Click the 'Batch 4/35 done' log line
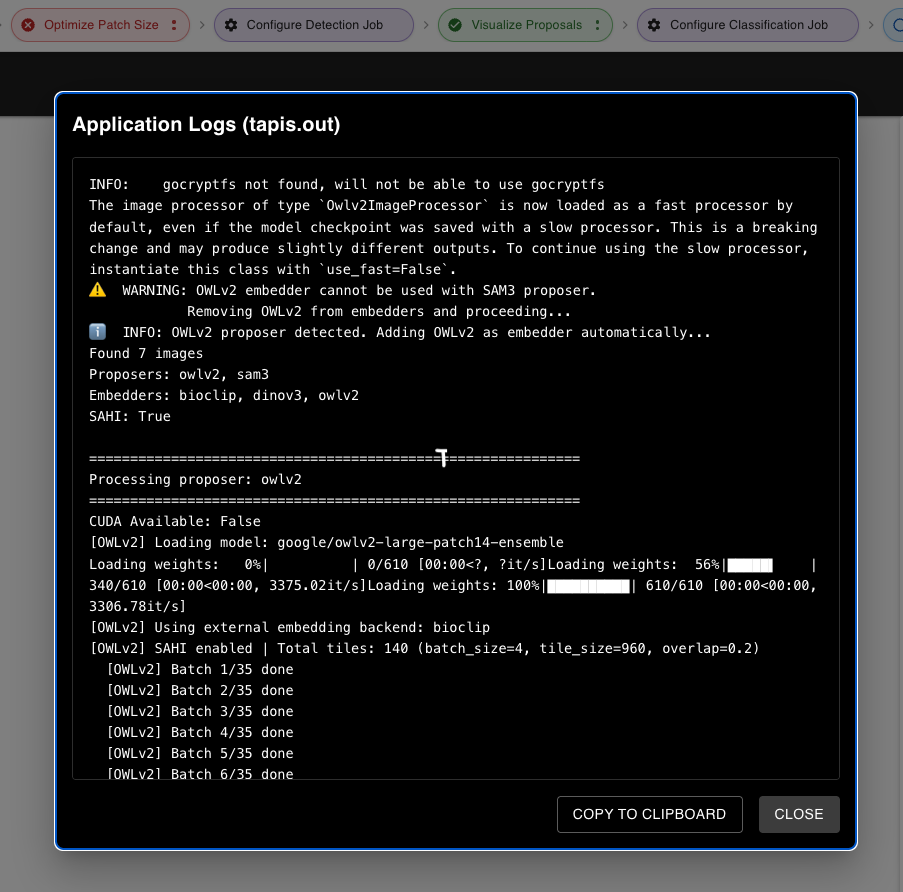This screenshot has height=892, width=903. click(200, 732)
